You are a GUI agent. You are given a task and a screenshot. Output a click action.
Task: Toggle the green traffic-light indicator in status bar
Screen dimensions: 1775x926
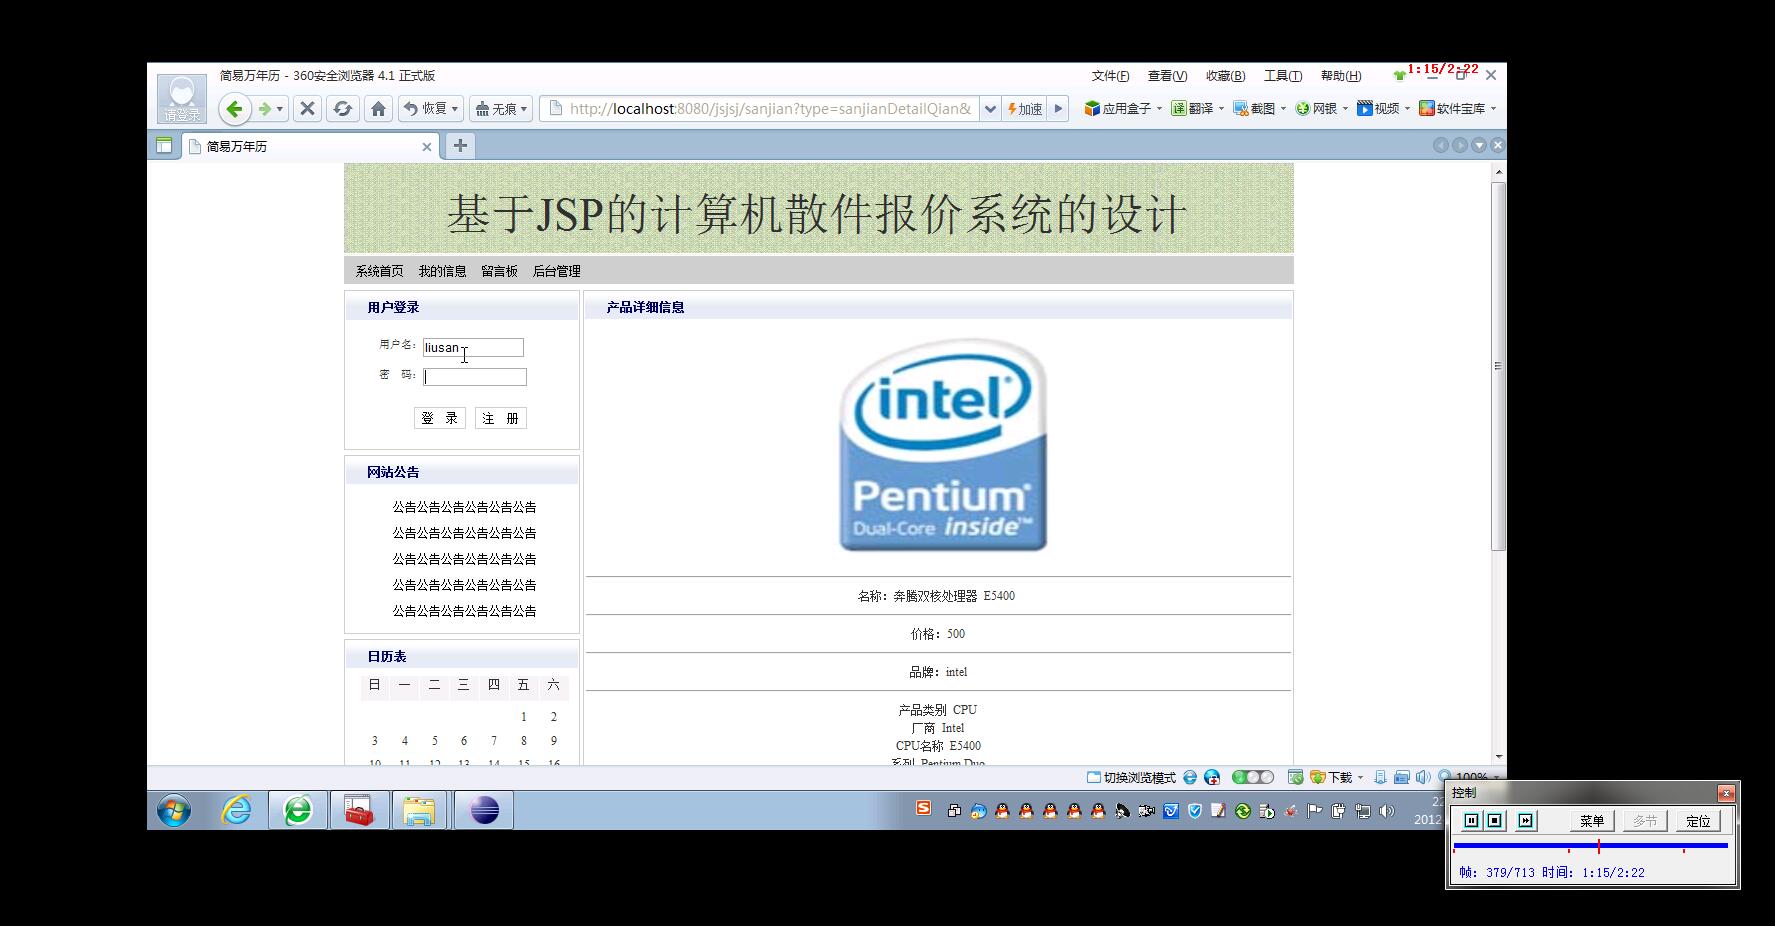[1253, 777]
